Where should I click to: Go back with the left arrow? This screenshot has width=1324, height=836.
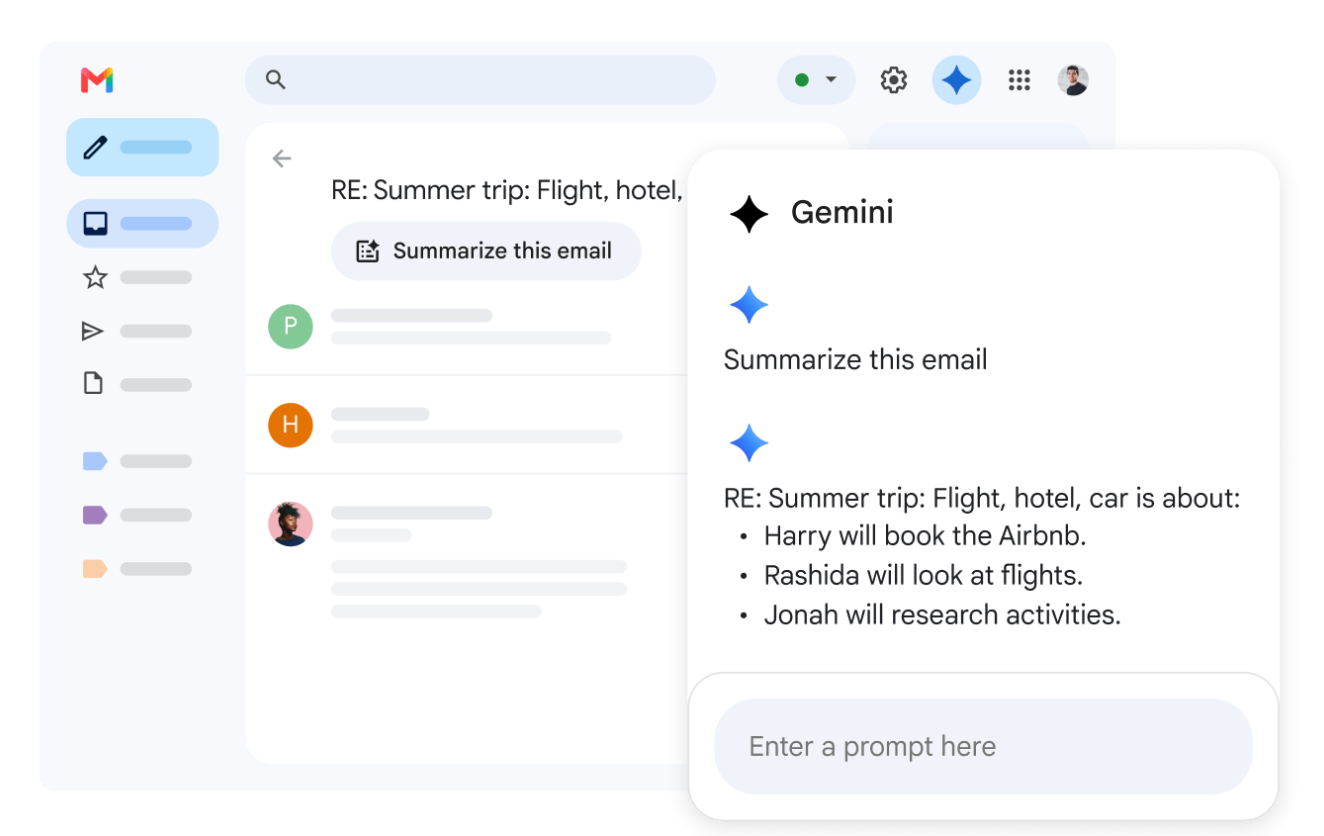tap(282, 158)
